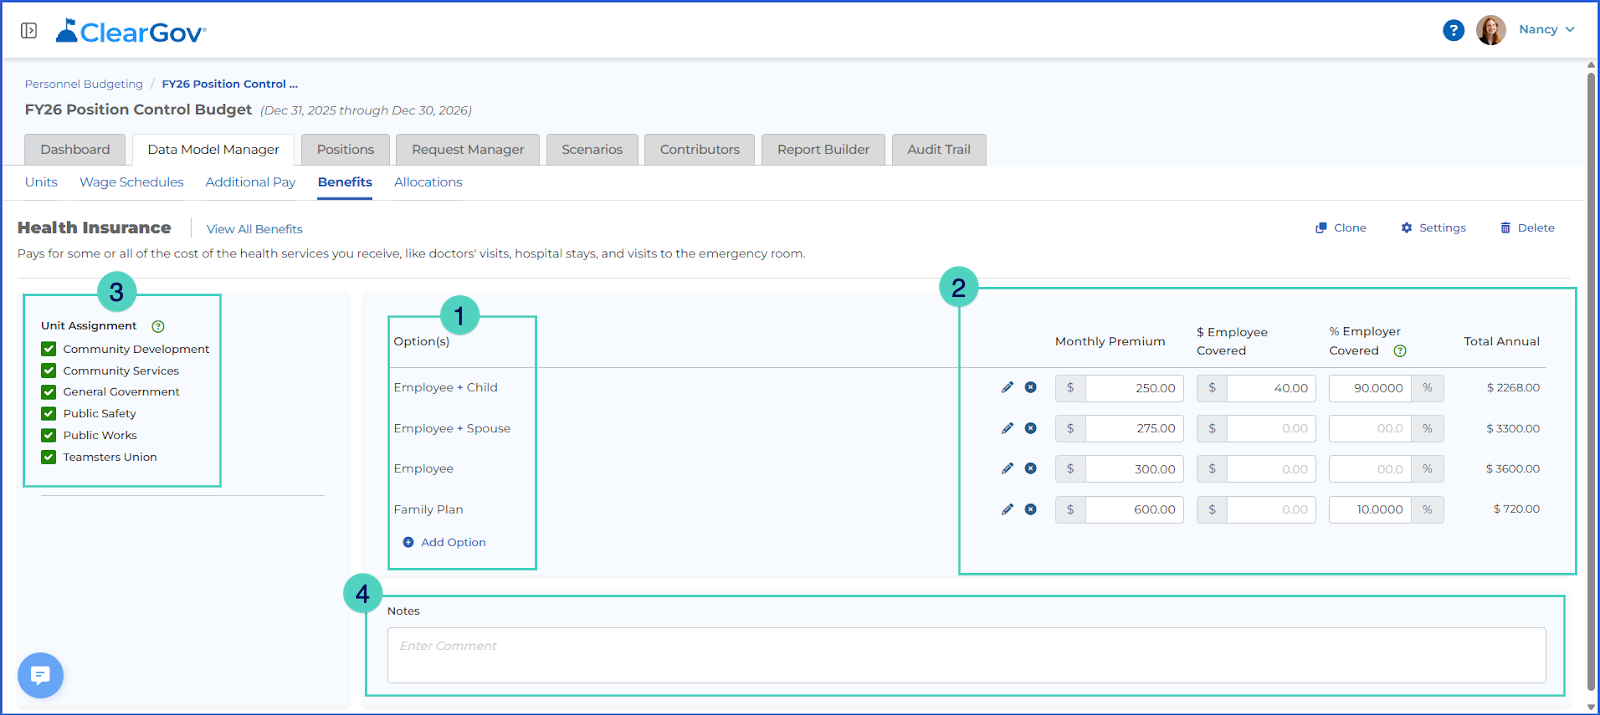Viewport: 1600px width, 715px height.
Task: Expand truncated FY26 Position Control breadcrumb
Action: point(230,84)
